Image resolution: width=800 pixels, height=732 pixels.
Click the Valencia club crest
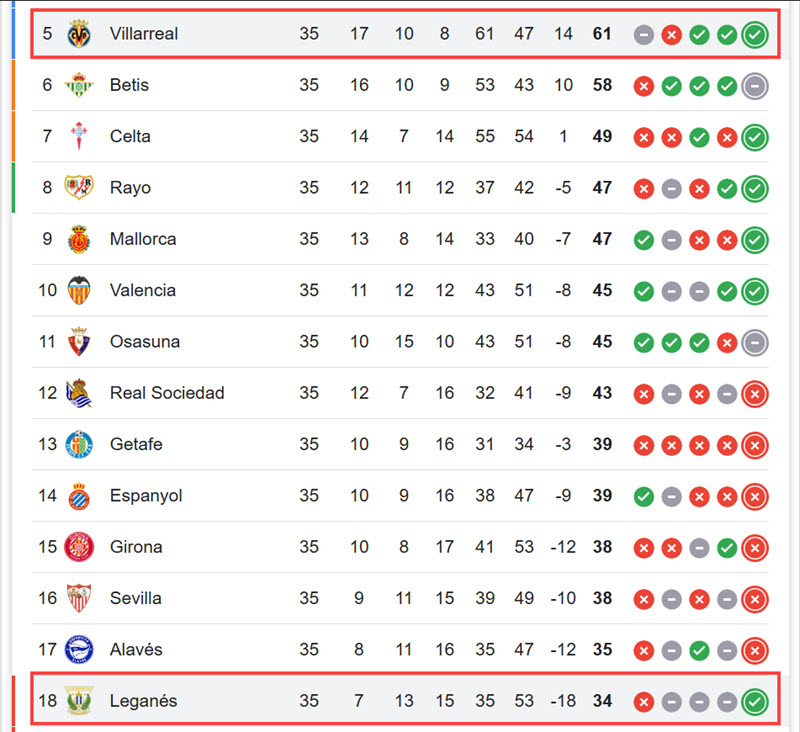tap(79, 290)
